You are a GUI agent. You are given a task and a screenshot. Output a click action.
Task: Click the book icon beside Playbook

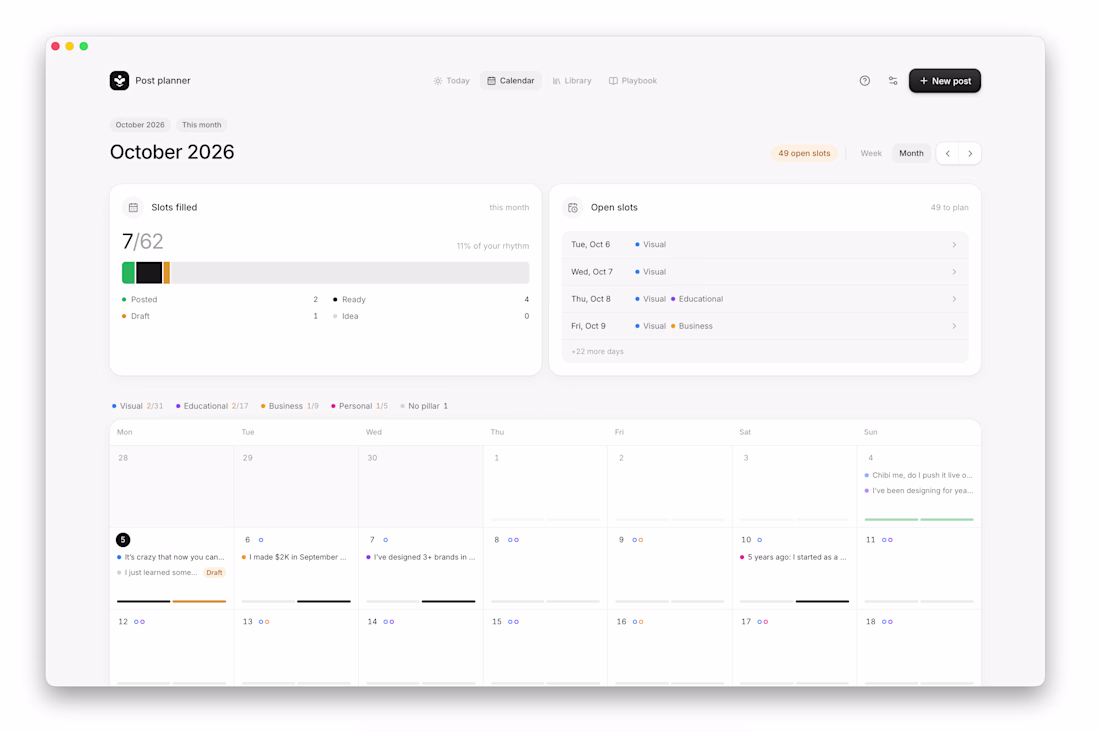613,81
